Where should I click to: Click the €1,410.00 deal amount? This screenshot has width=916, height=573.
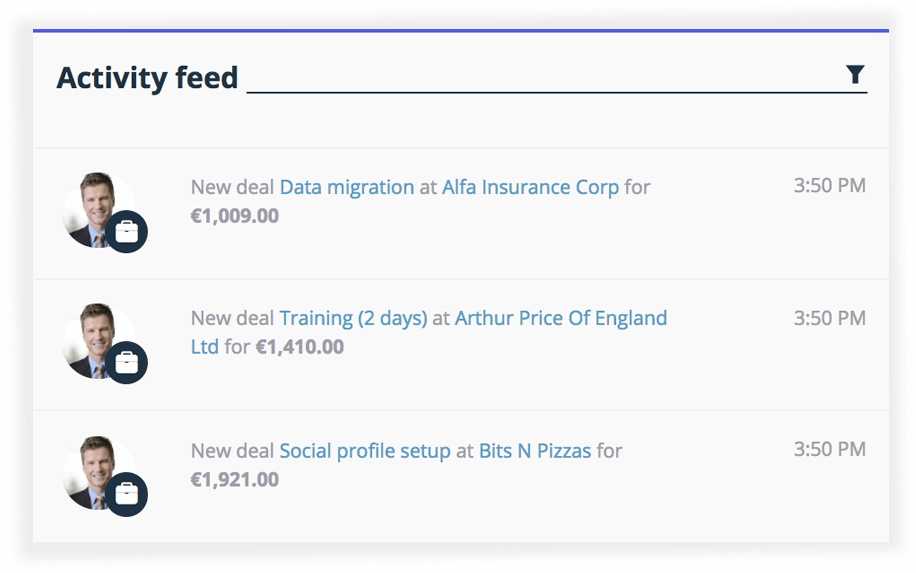(300, 347)
